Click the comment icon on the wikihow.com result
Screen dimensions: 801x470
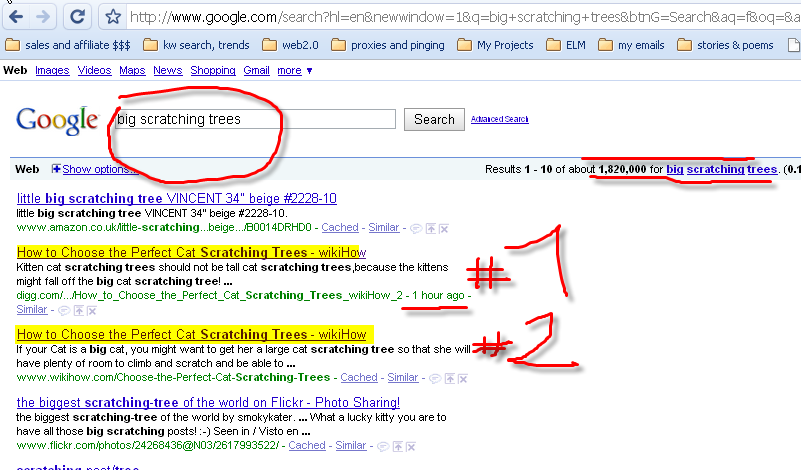pyautogui.click(x=435, y=379)
